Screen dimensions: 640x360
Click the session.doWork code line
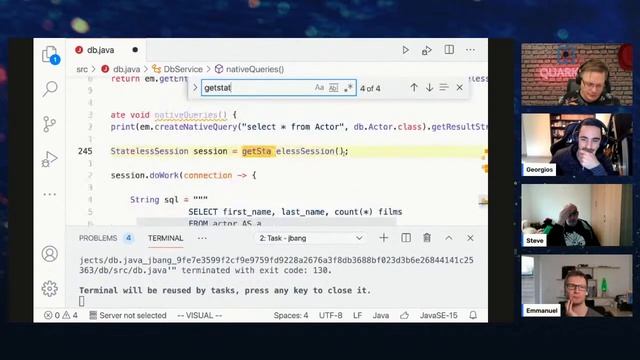[183, 176]
